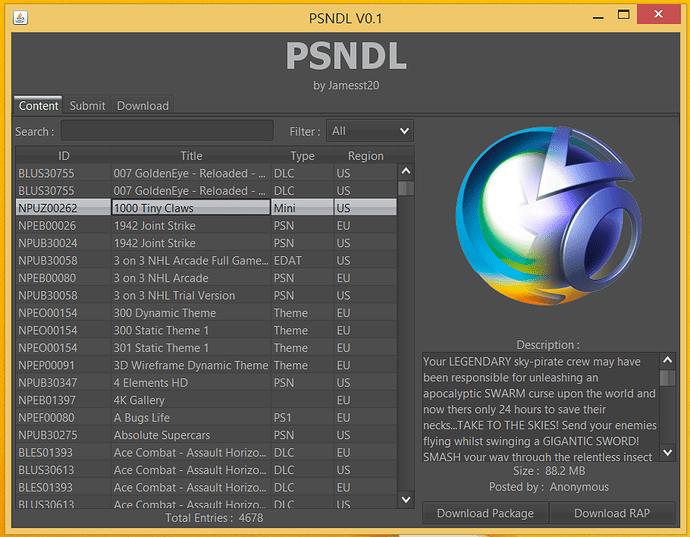Click the EDAT type cell
This screenshot has height=537, width=690.
pos(302,261)
